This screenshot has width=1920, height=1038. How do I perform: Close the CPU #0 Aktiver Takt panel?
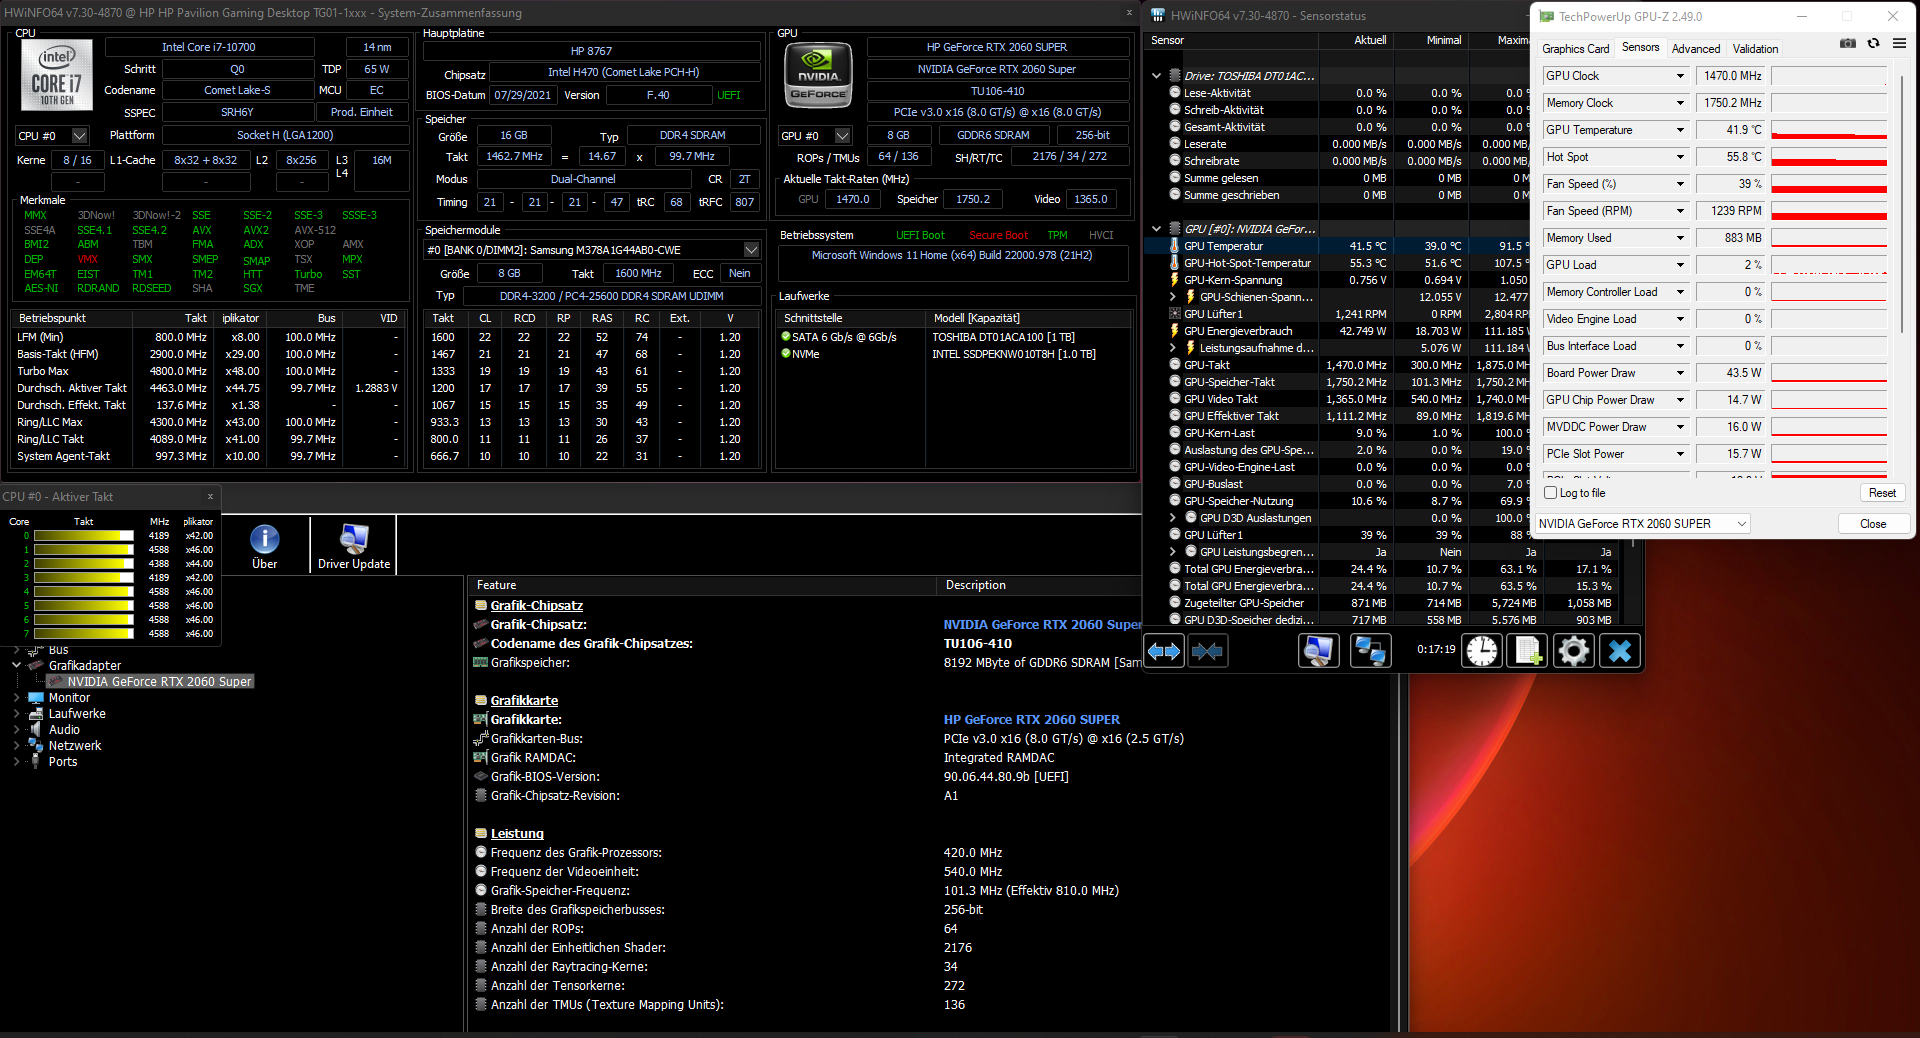coord(210,497)
